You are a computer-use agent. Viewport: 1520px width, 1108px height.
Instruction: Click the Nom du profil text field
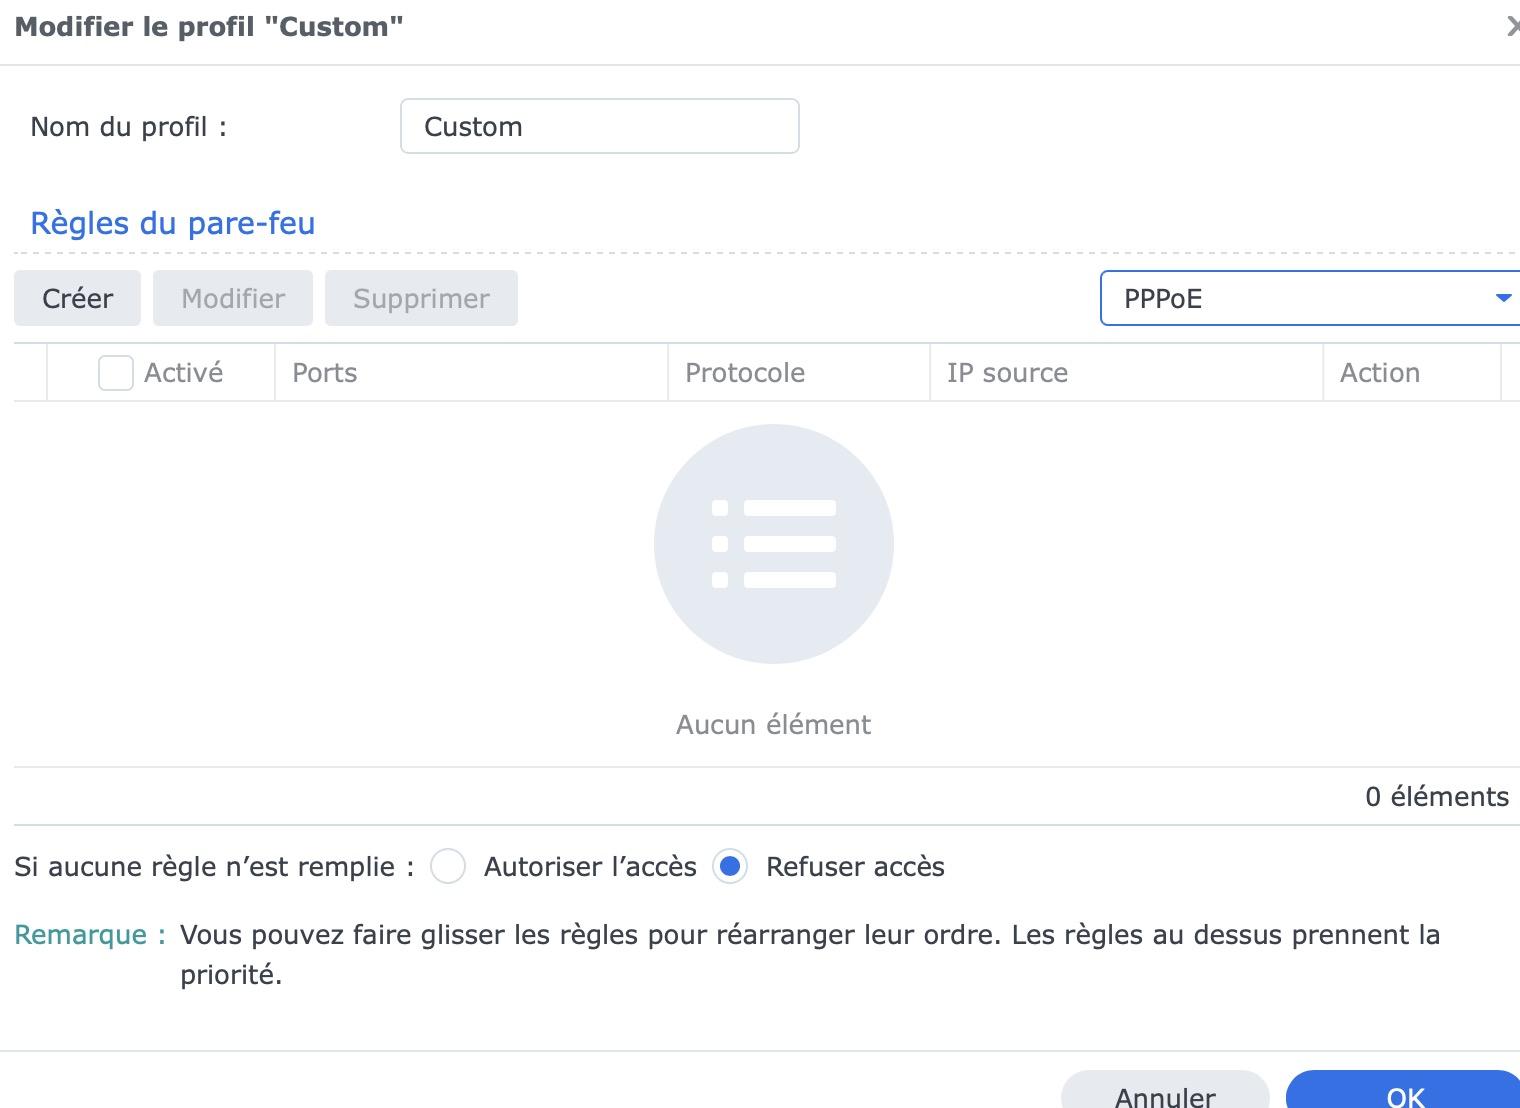[x=599, y=126]
